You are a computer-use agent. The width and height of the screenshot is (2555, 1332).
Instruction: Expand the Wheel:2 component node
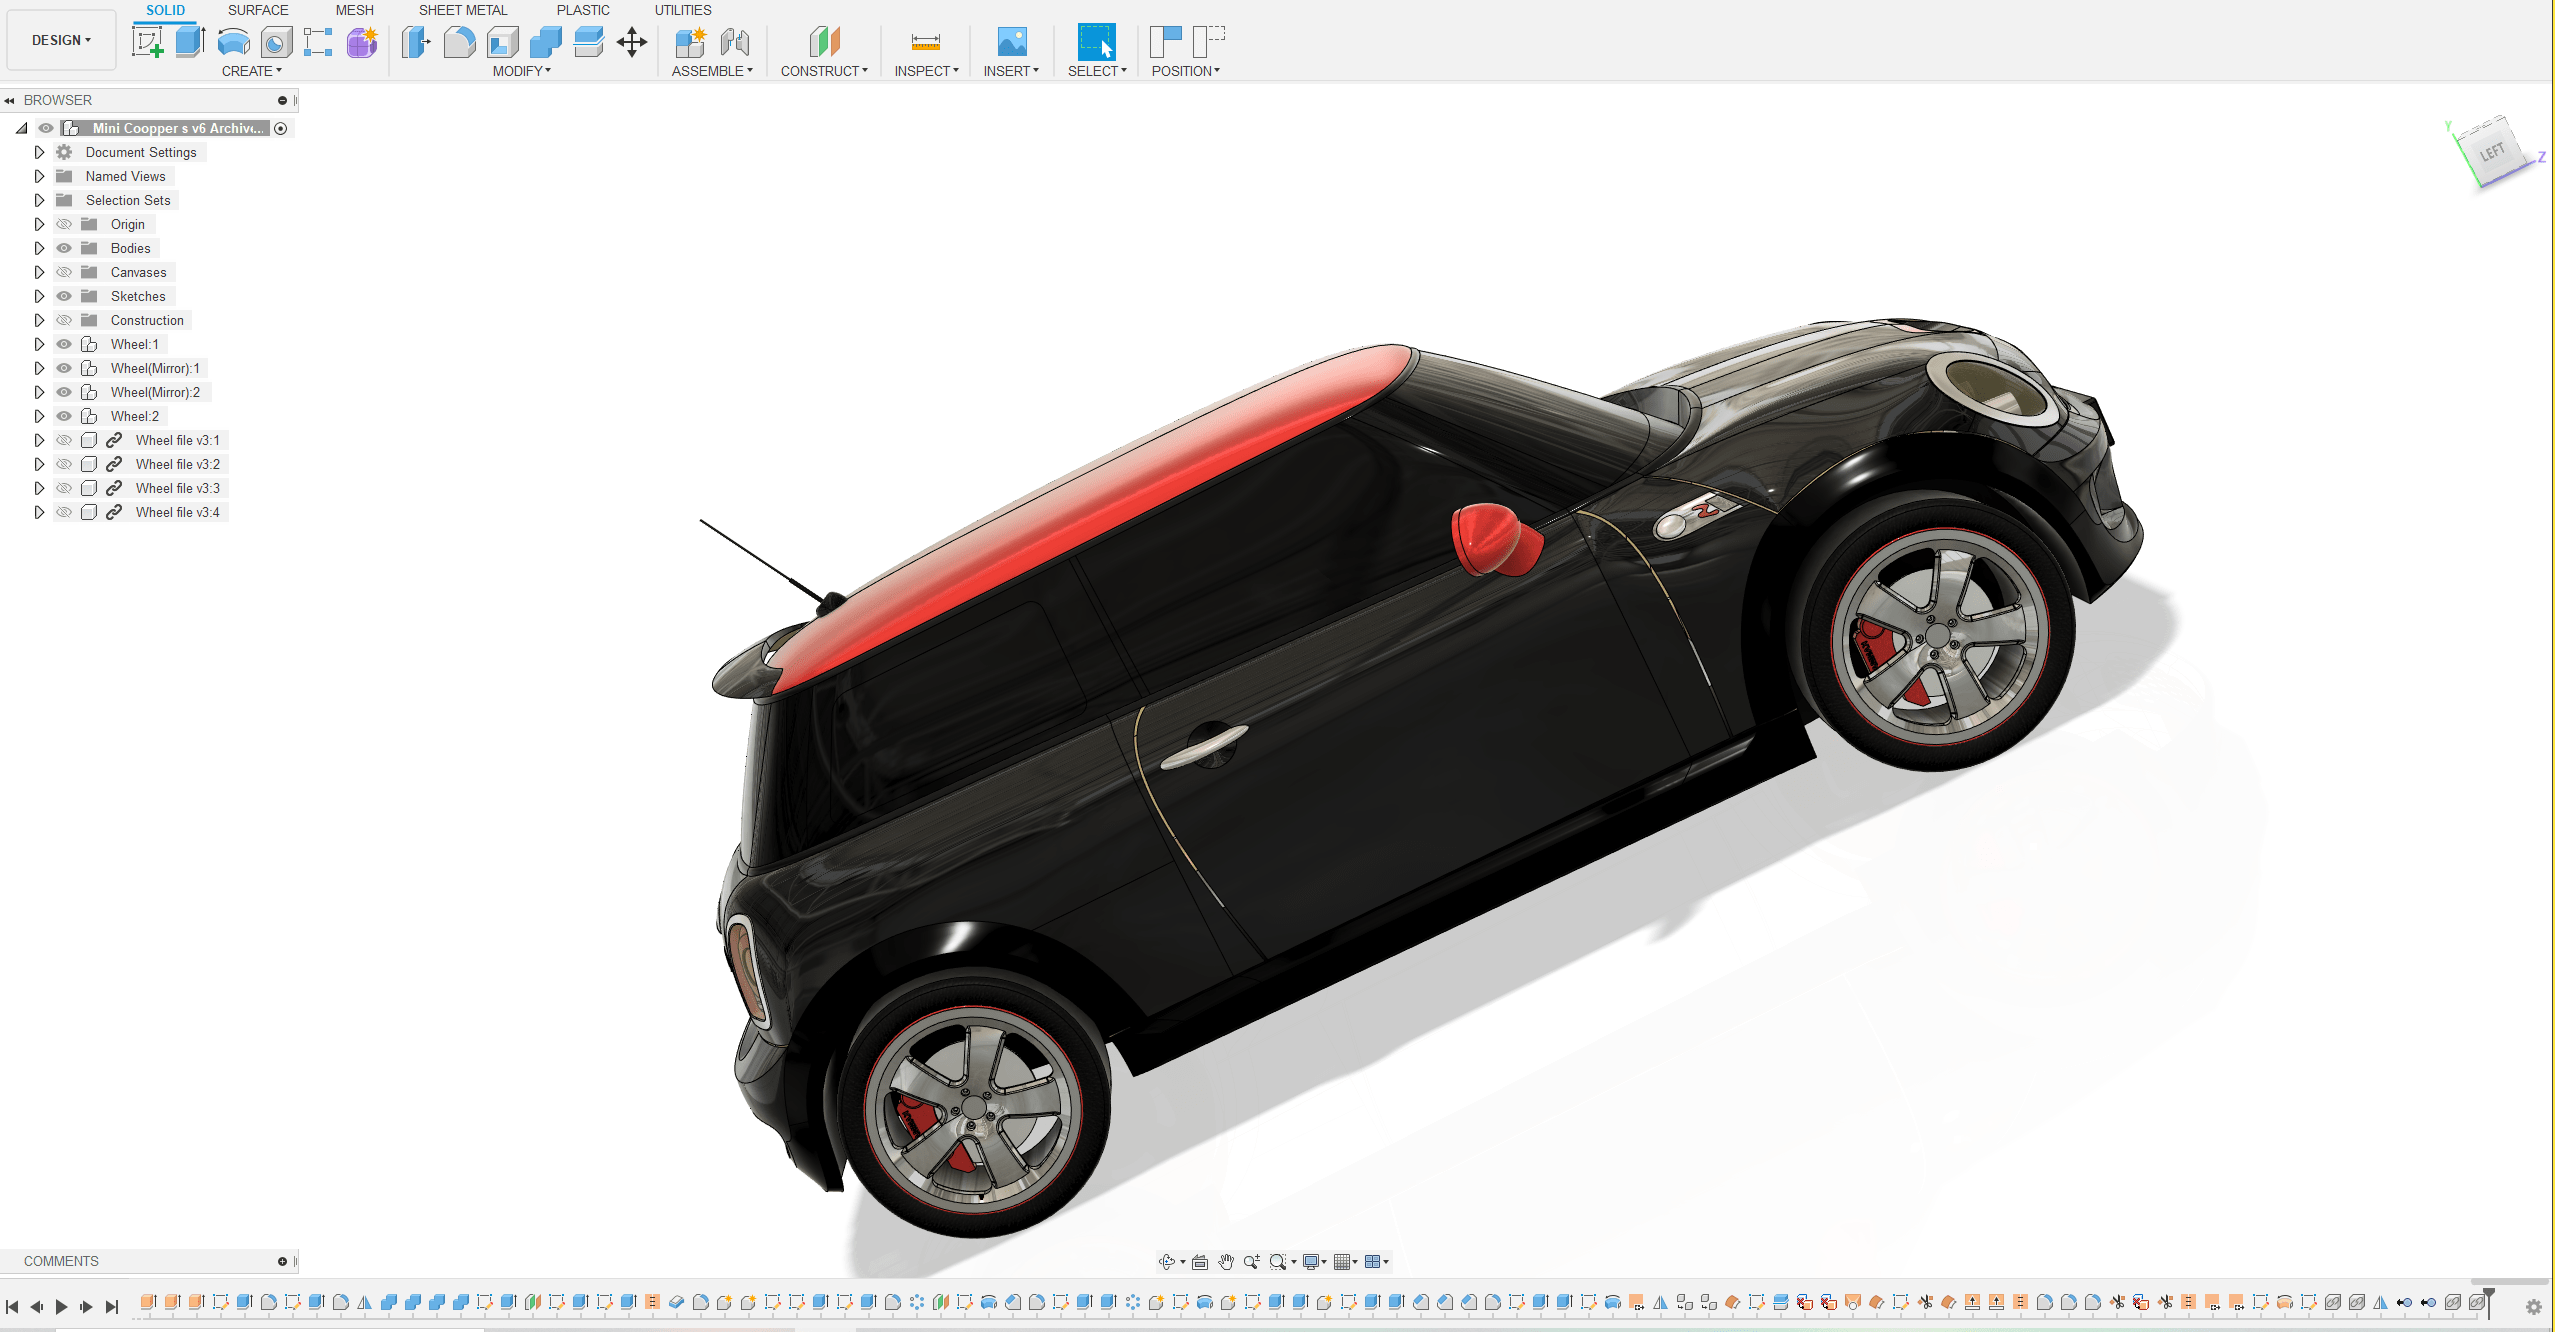(x=39, y=416)
